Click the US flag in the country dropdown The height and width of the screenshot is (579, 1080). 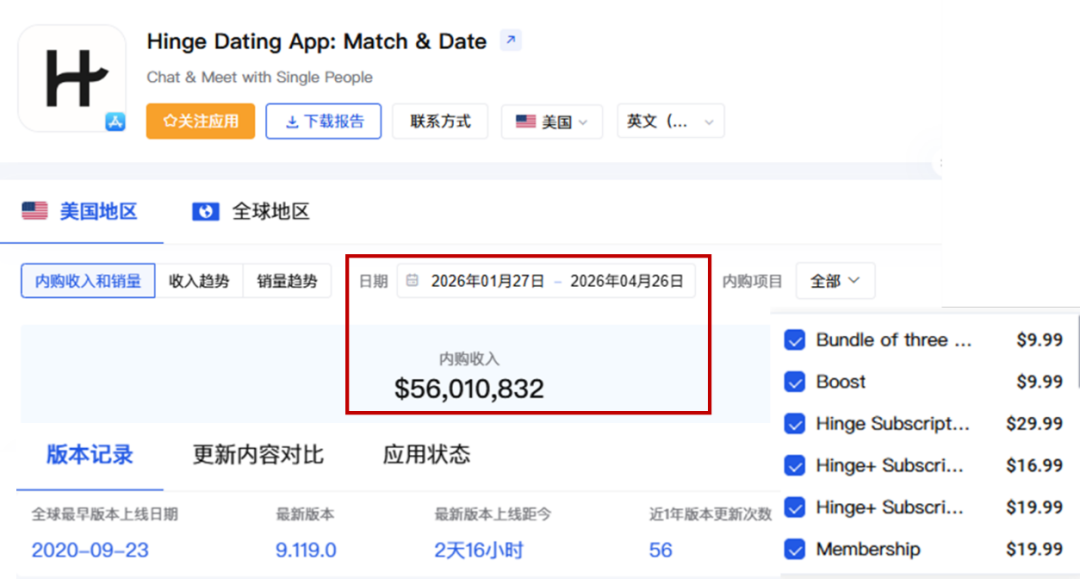(526, 121)
